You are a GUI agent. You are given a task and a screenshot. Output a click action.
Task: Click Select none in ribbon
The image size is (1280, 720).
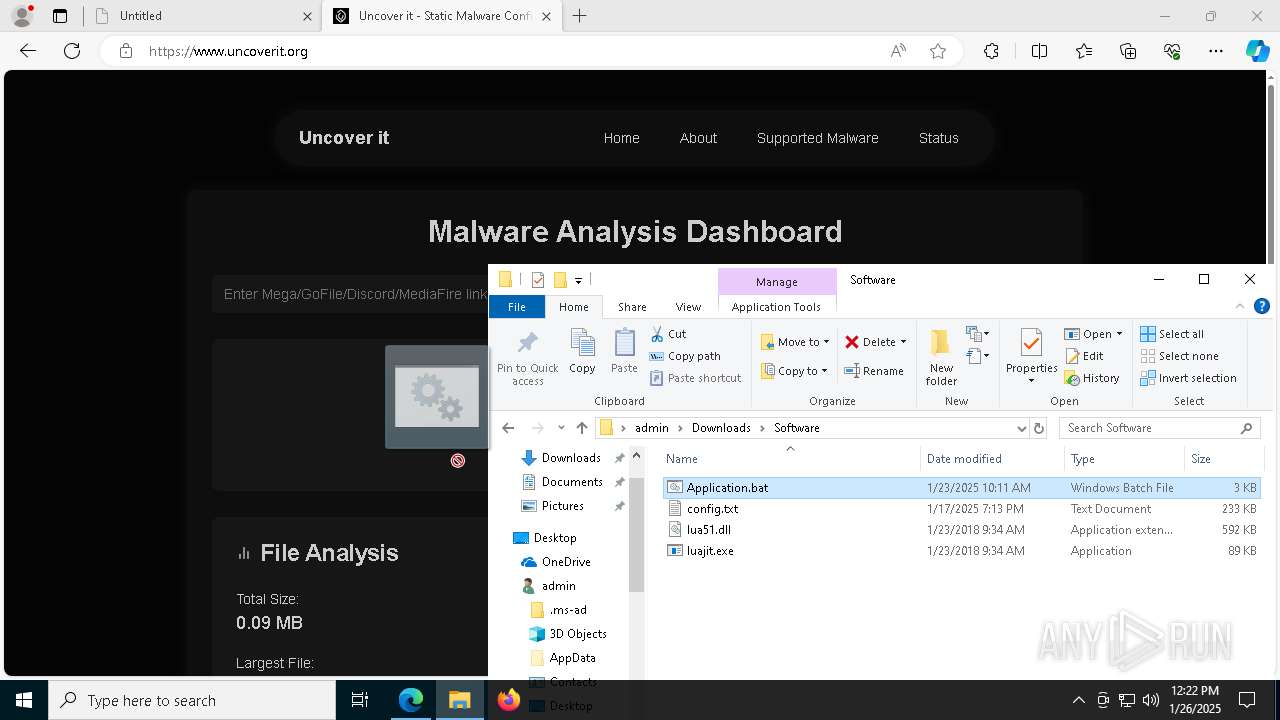click(1179, 356)
